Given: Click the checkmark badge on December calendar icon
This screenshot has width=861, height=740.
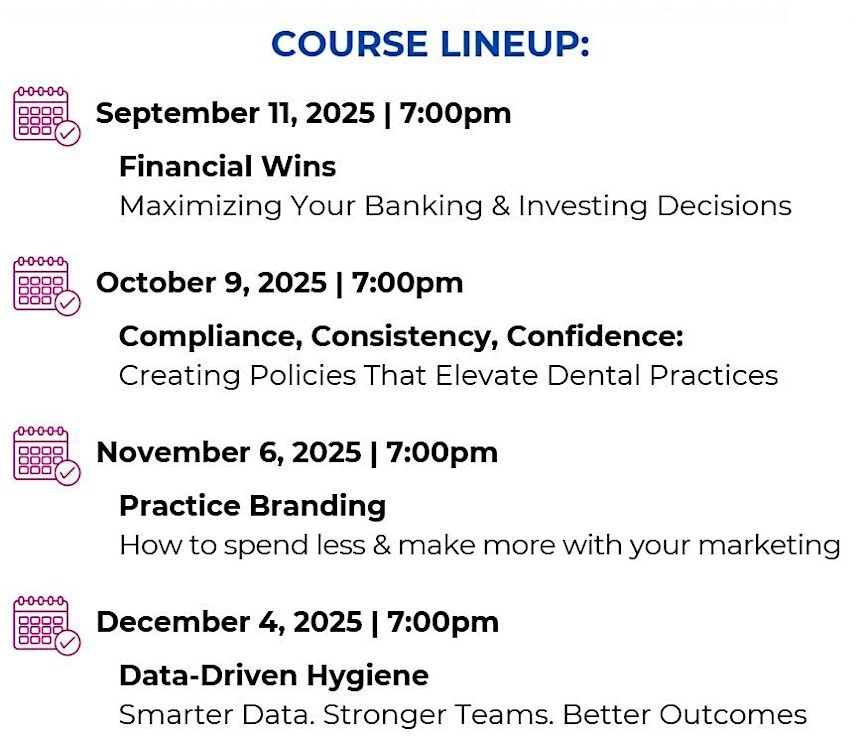Looking at the screenshot, I should click(x=69, y=643).
